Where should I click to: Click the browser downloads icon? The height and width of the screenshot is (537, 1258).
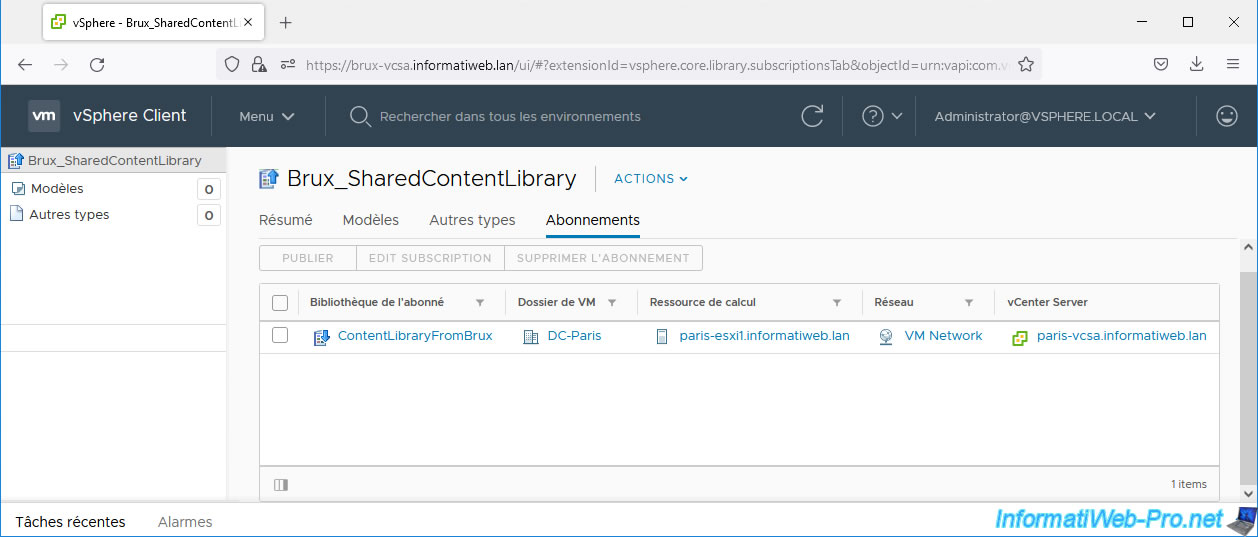pos(1196,64)
